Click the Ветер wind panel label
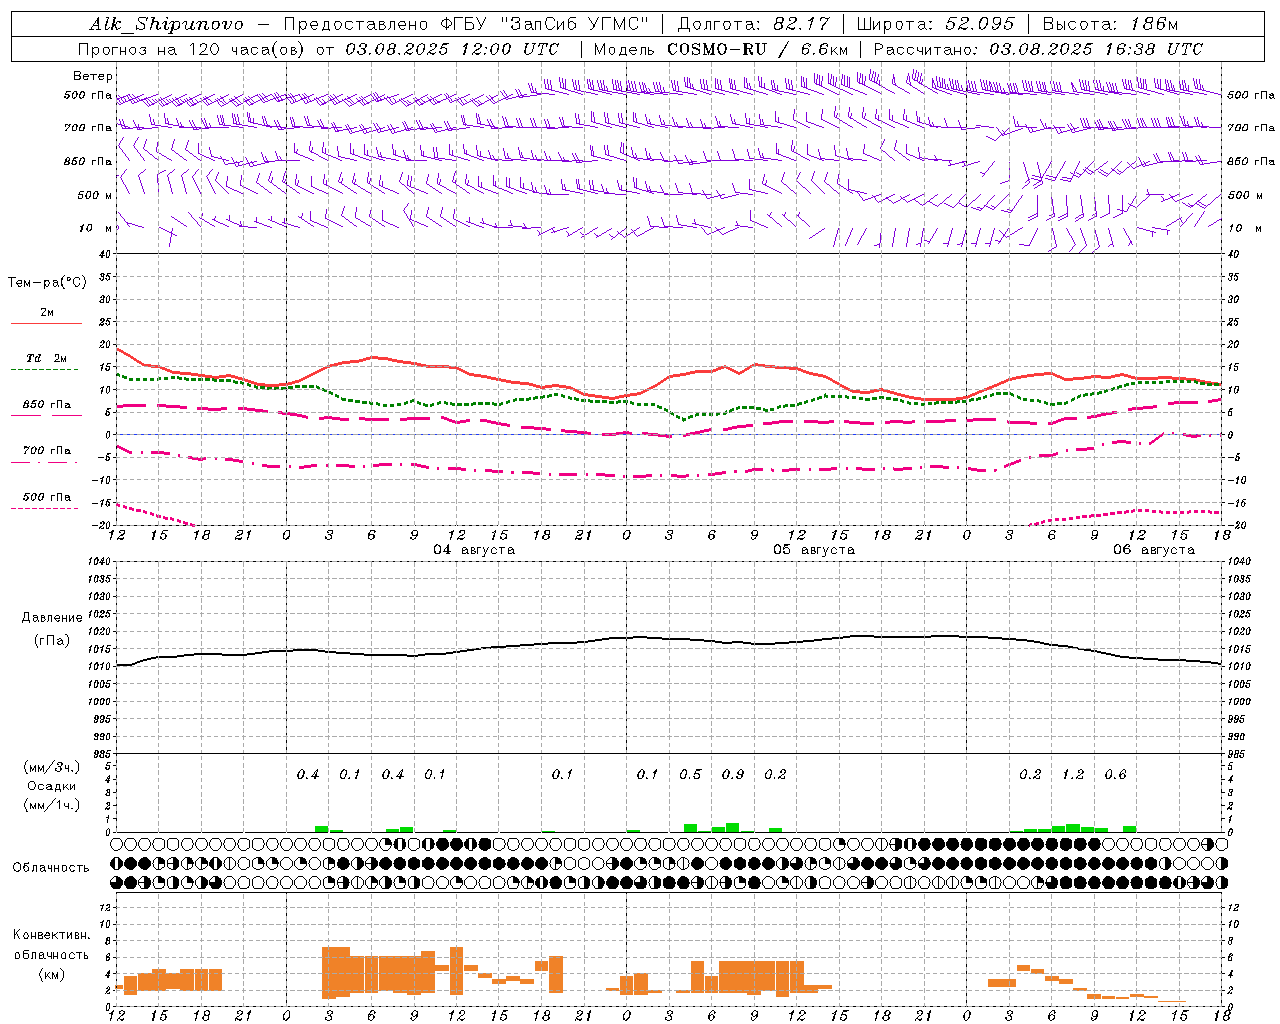 tap(93, 76)
